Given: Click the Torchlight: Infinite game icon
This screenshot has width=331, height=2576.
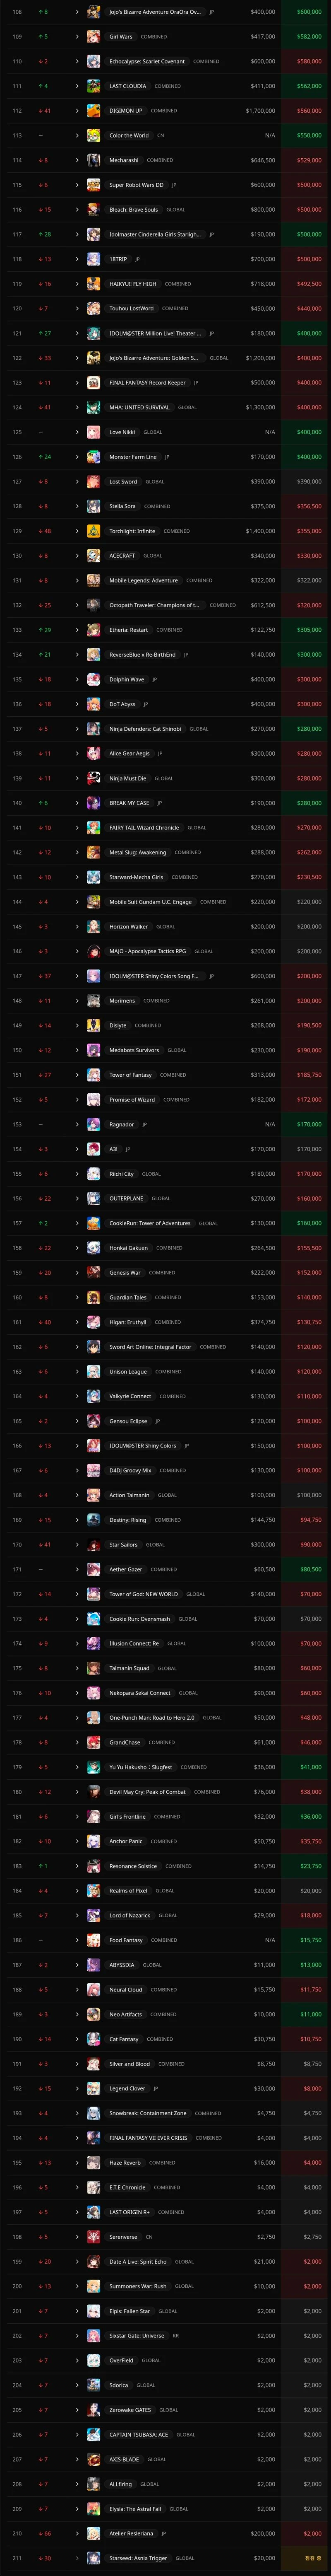Looking at the screenshot, I should [93, 532].
